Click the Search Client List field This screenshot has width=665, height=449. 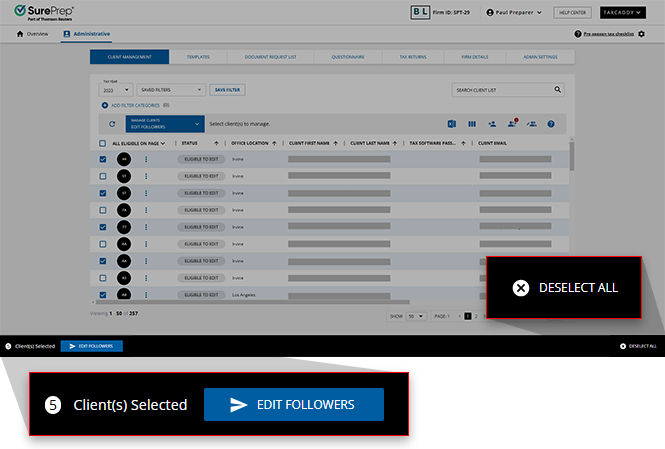click(508, 90)
